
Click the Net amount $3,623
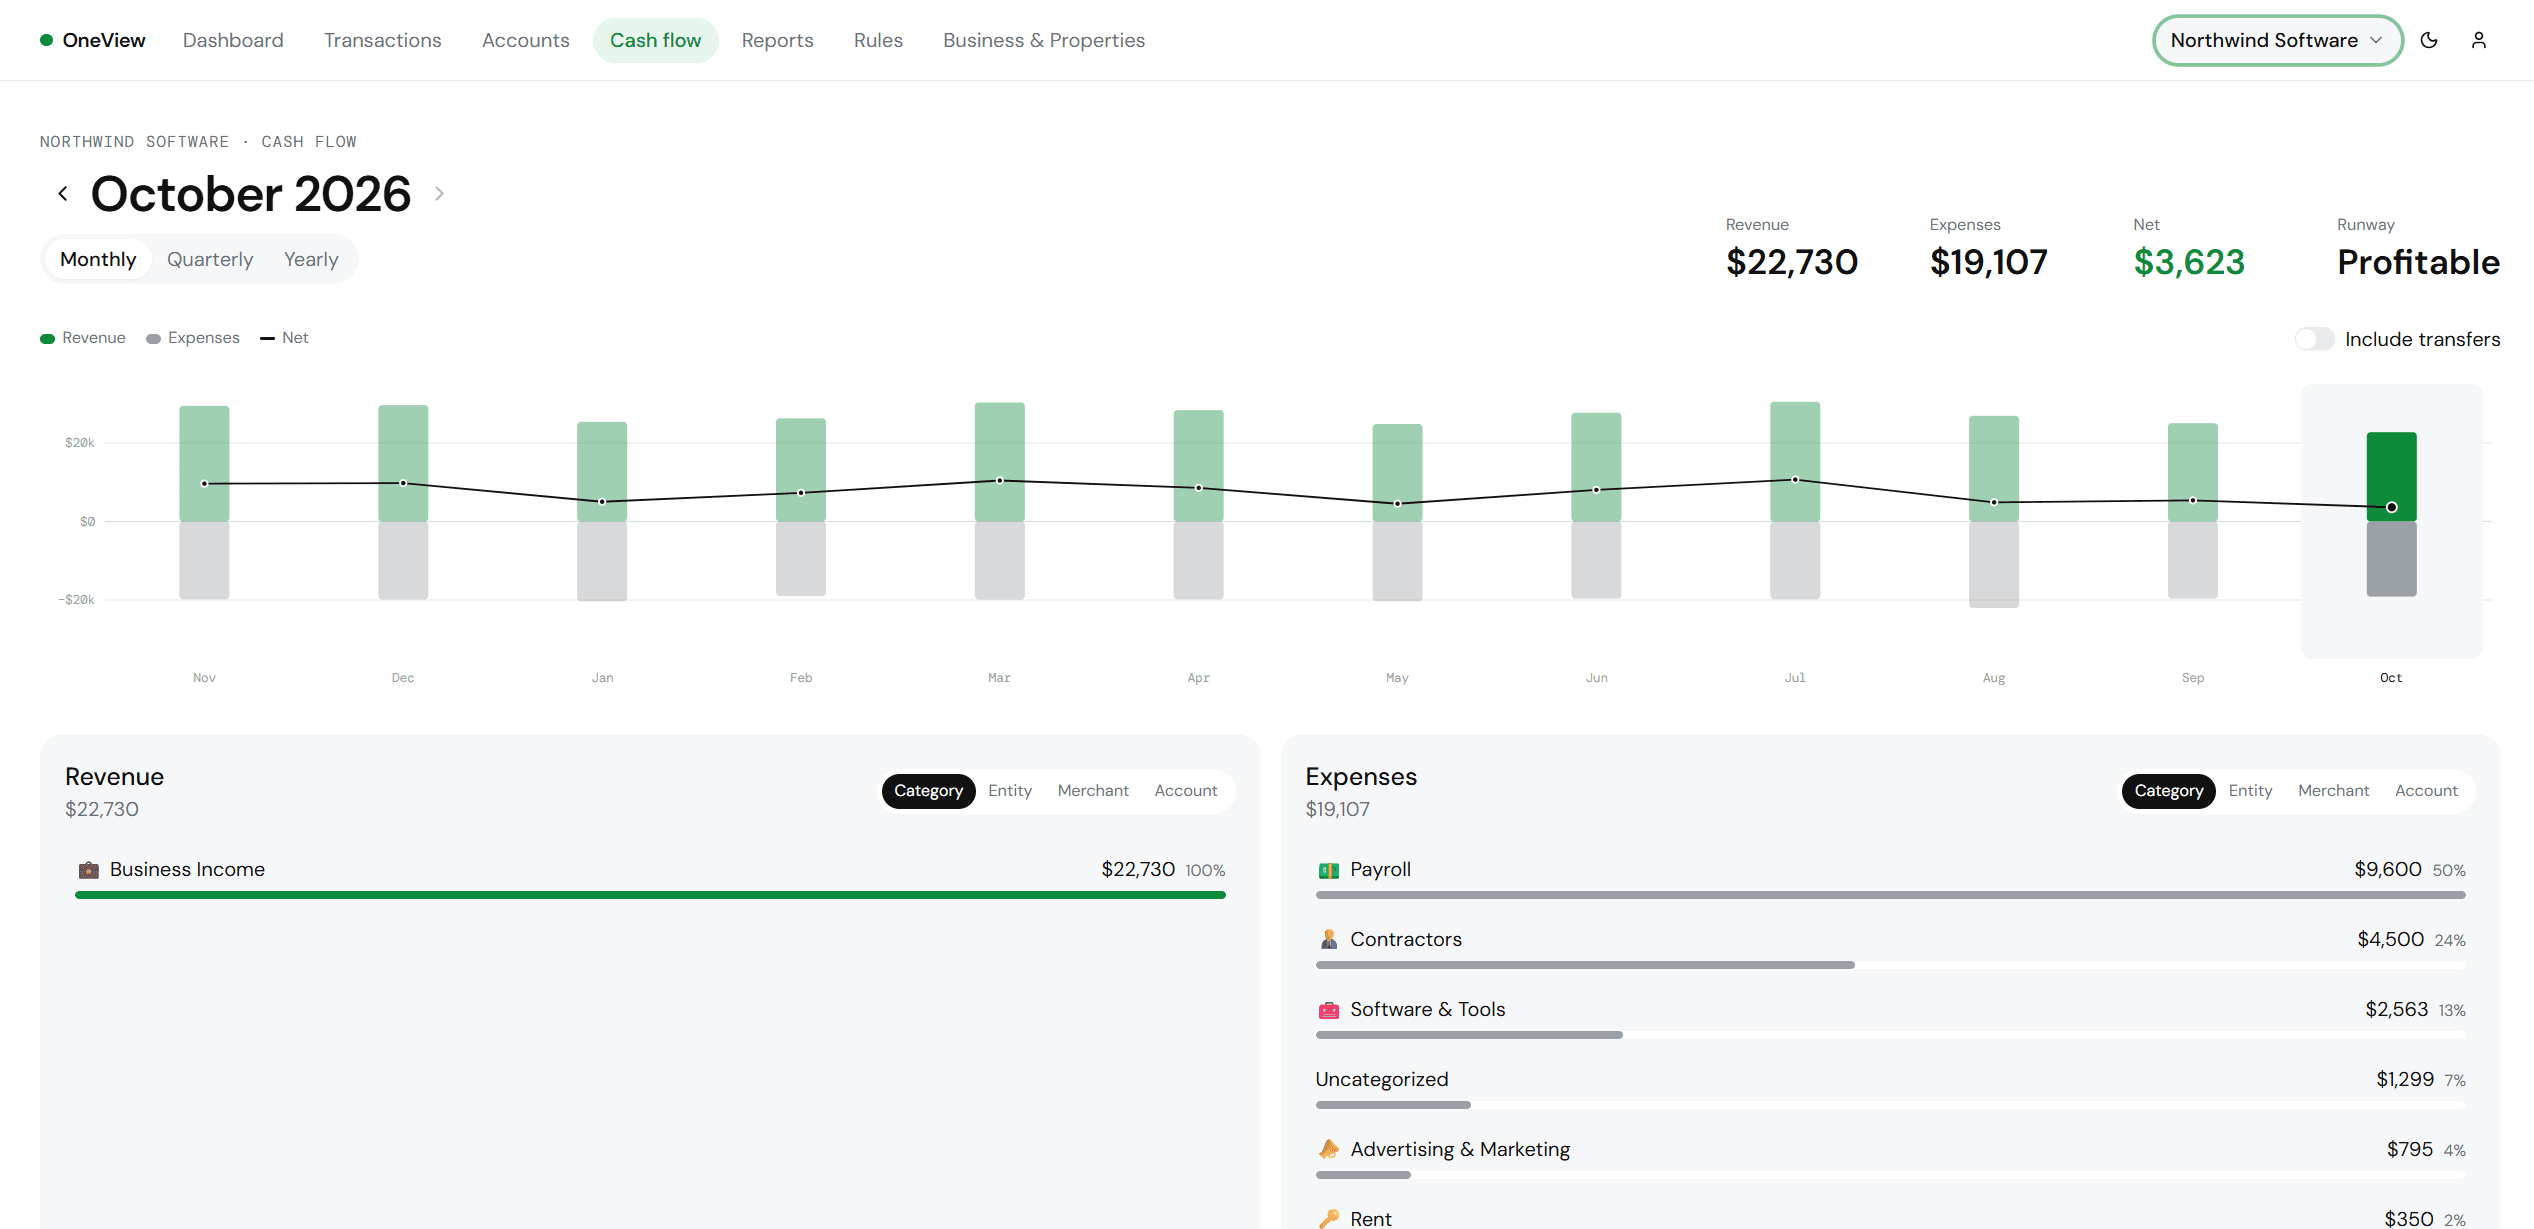2189,262
